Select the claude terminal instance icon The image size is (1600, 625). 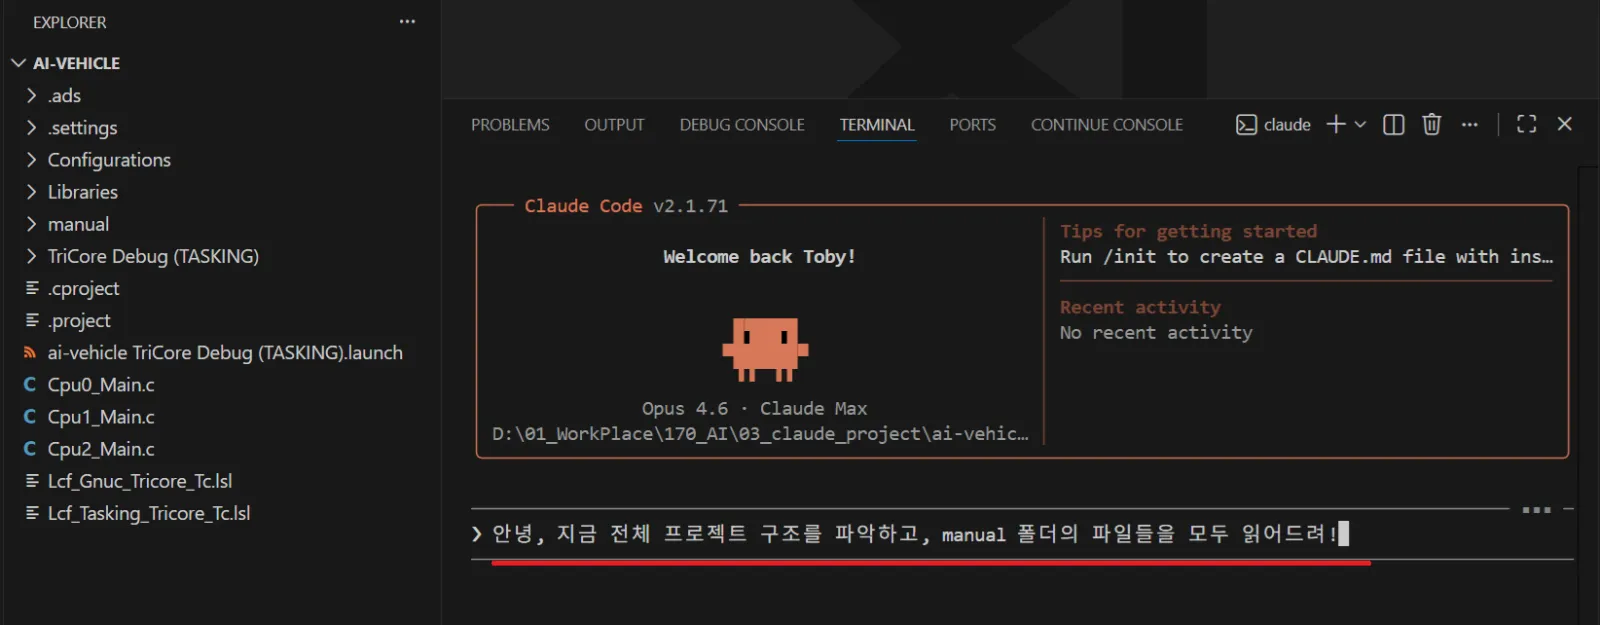(x=1246, y=124)
